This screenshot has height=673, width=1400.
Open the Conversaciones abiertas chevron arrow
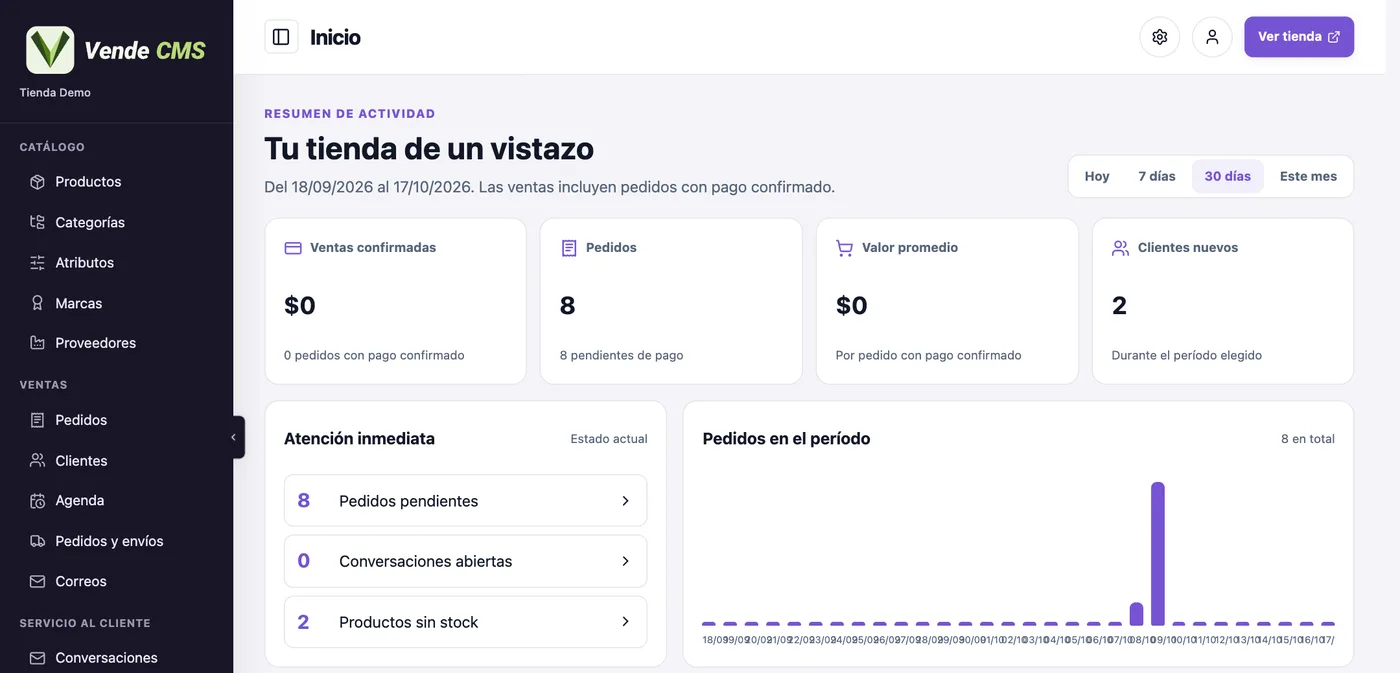tap(626, 561)
